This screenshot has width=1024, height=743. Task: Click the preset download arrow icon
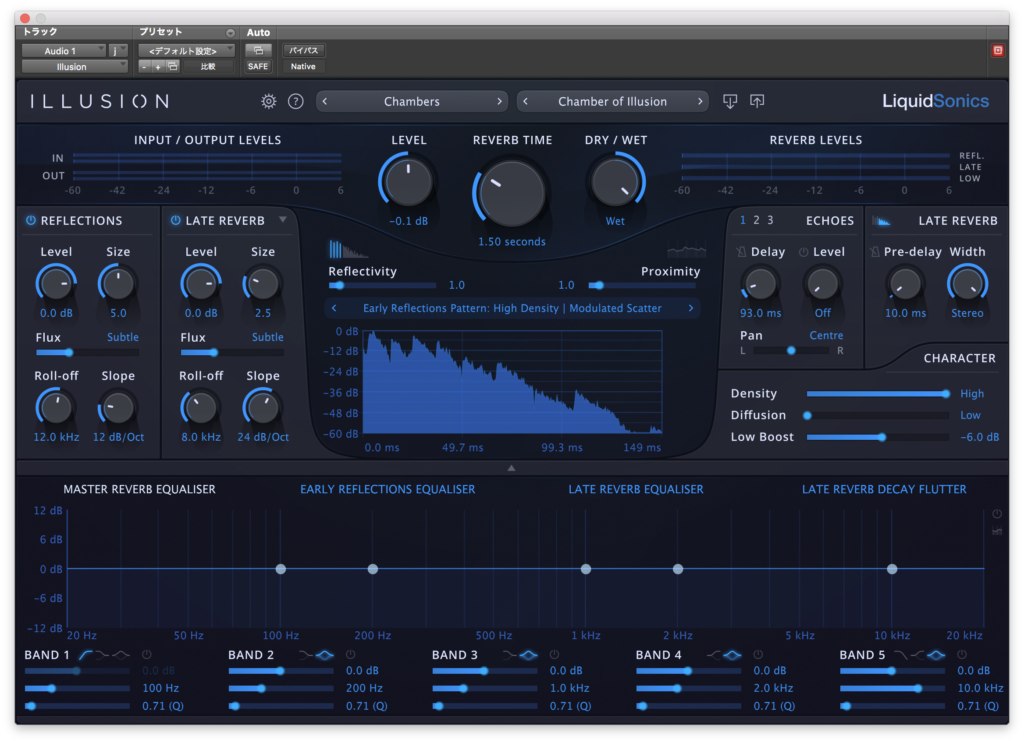pos(730,101)
